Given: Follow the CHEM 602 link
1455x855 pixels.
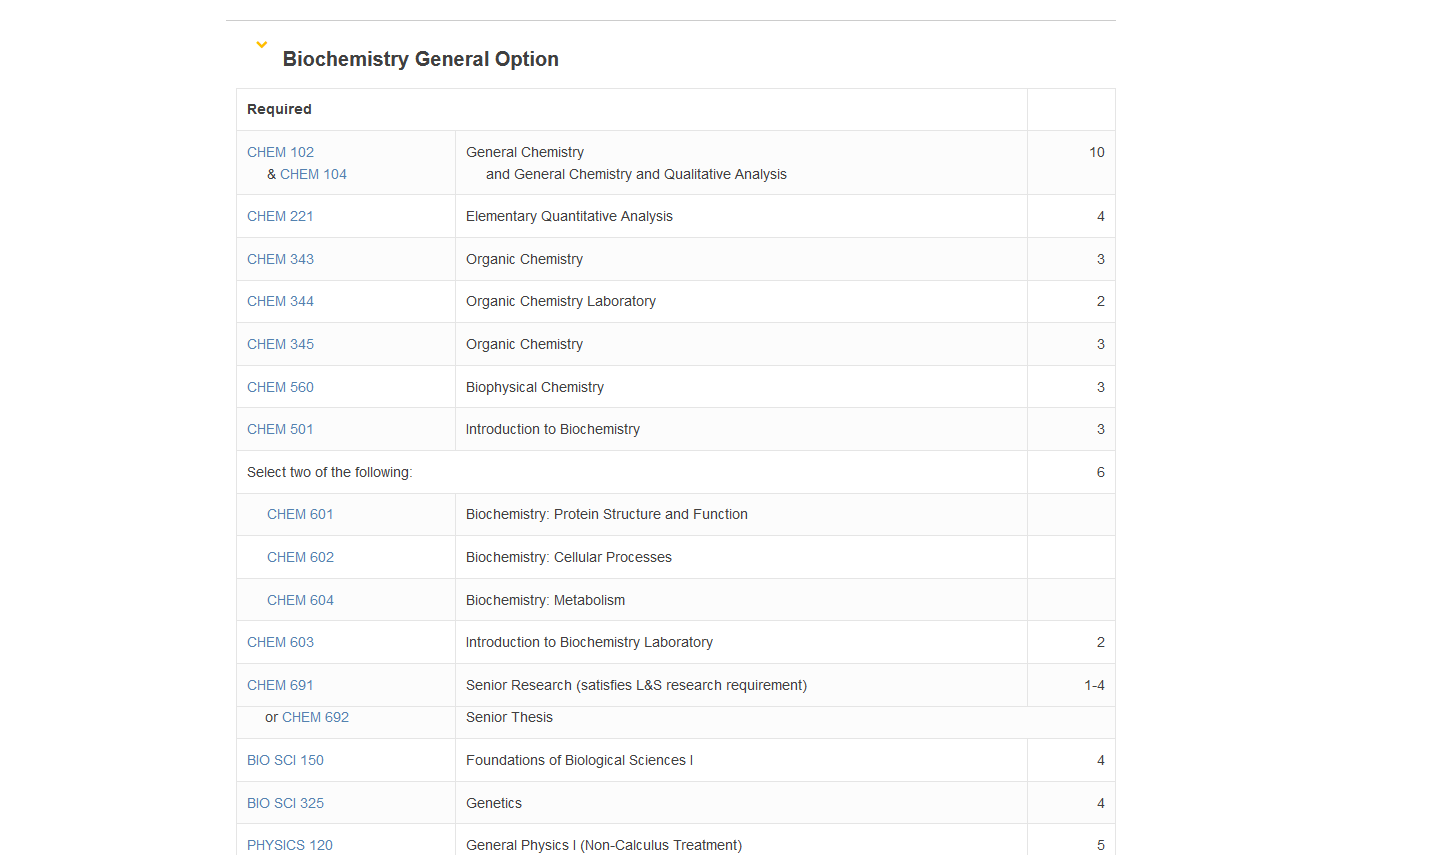Looking at the screenshot, I should click(300, 557).
